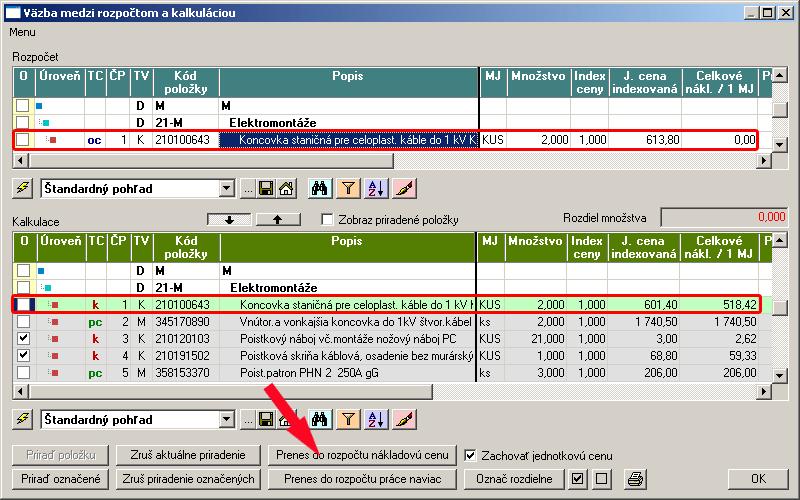Collapse Rozpočet 21-M Elektromontáže tree node
The height and width of the screenshot is (500, 800).
click(x=45, y=123)
